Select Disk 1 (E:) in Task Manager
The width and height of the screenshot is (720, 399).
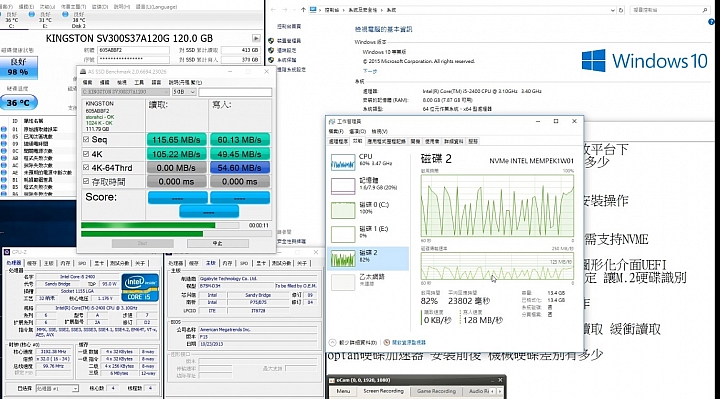point(369,233)
